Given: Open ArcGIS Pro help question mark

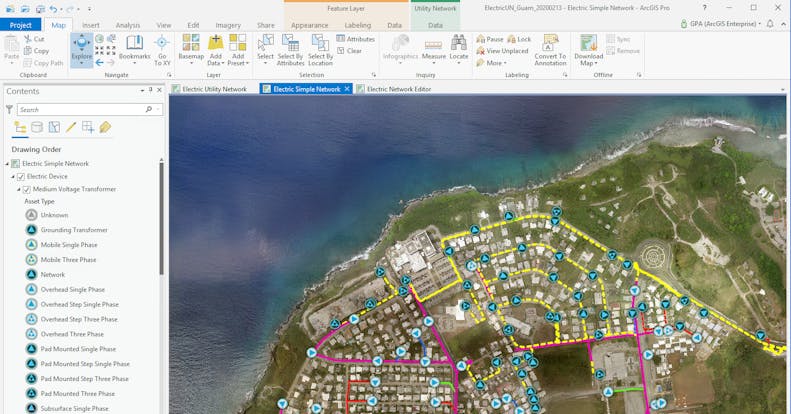Looking at the screenshot, I should pos(704,8).
